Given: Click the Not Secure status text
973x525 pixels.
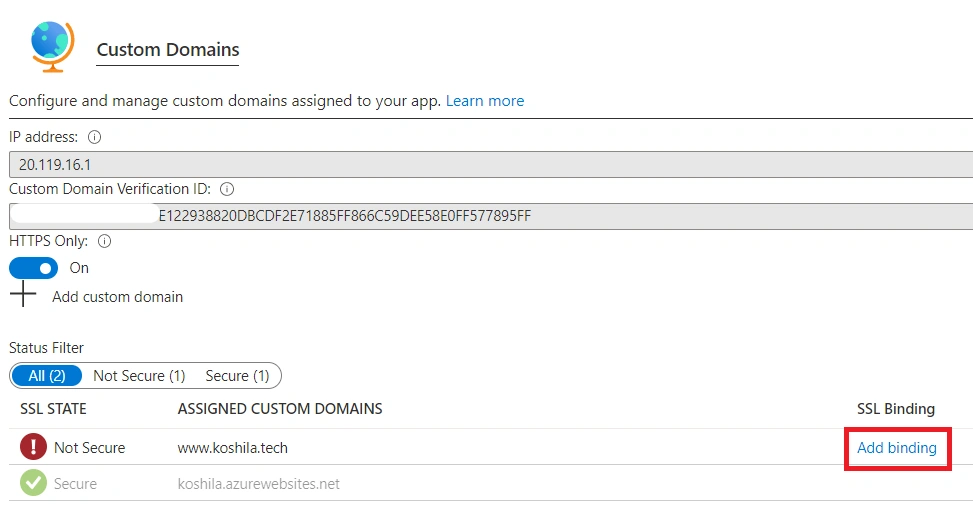Looking at the screenshot, I should click(89, 447).
